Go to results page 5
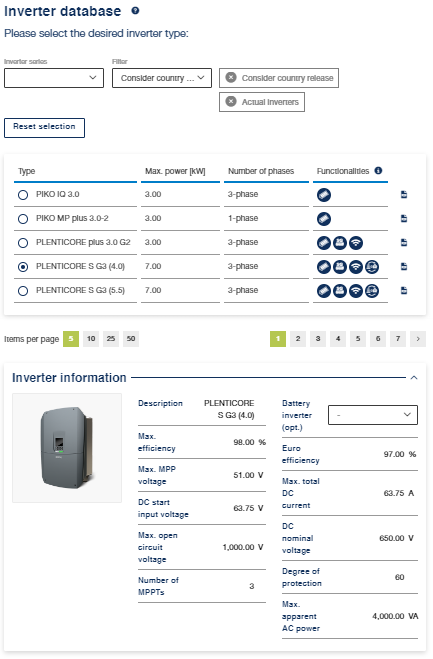The height and width of the screenshot is (659, 433). pyautogui.click(x=358, y=339)
